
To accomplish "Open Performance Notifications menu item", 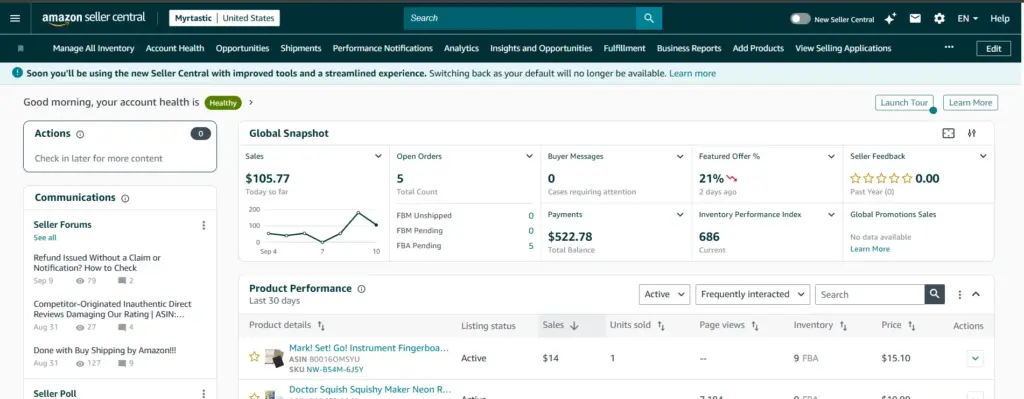I will tap(383, 48).
